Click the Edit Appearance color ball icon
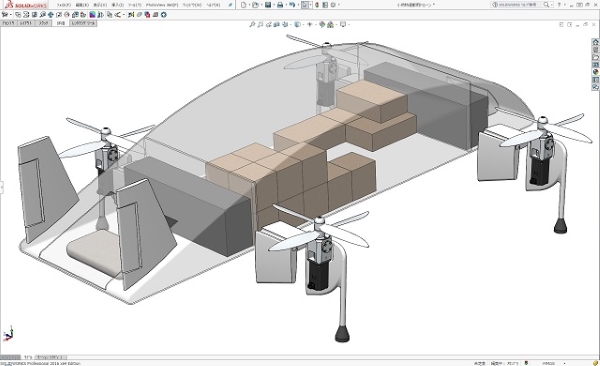 (x=322, y=24)
